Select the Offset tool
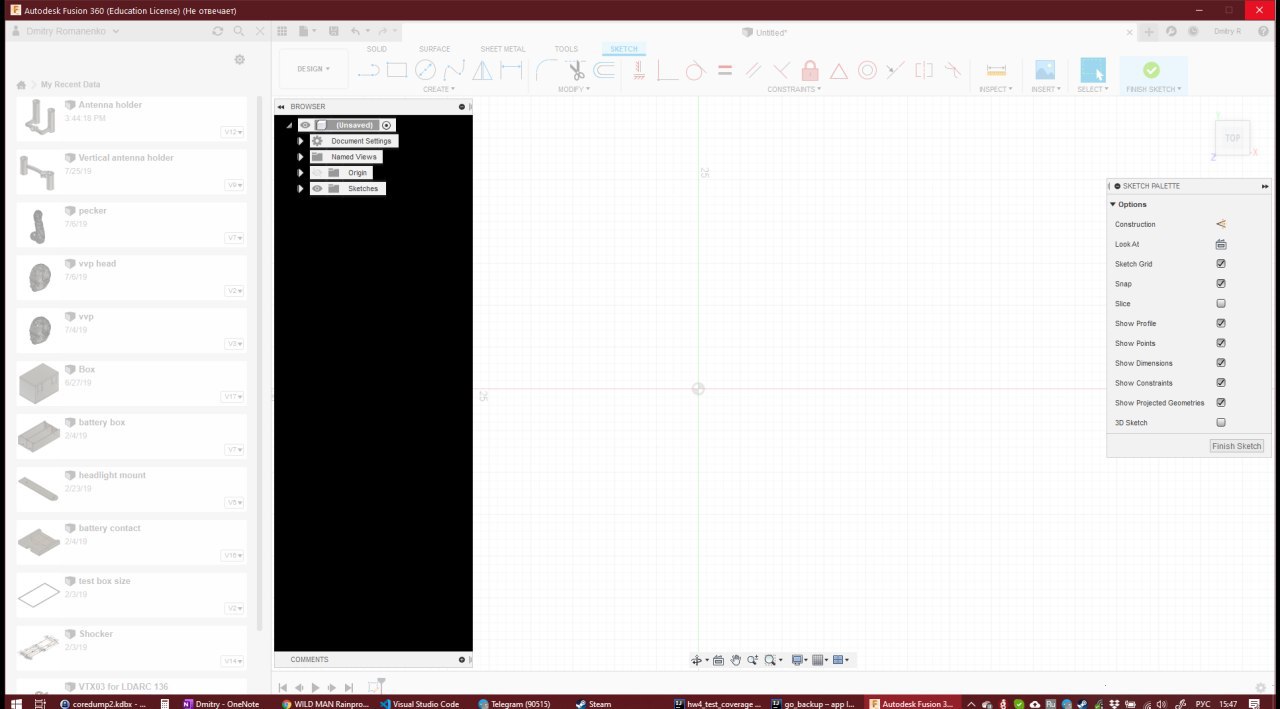Viewport: 1280px width, 709px height. coord(604,70)
